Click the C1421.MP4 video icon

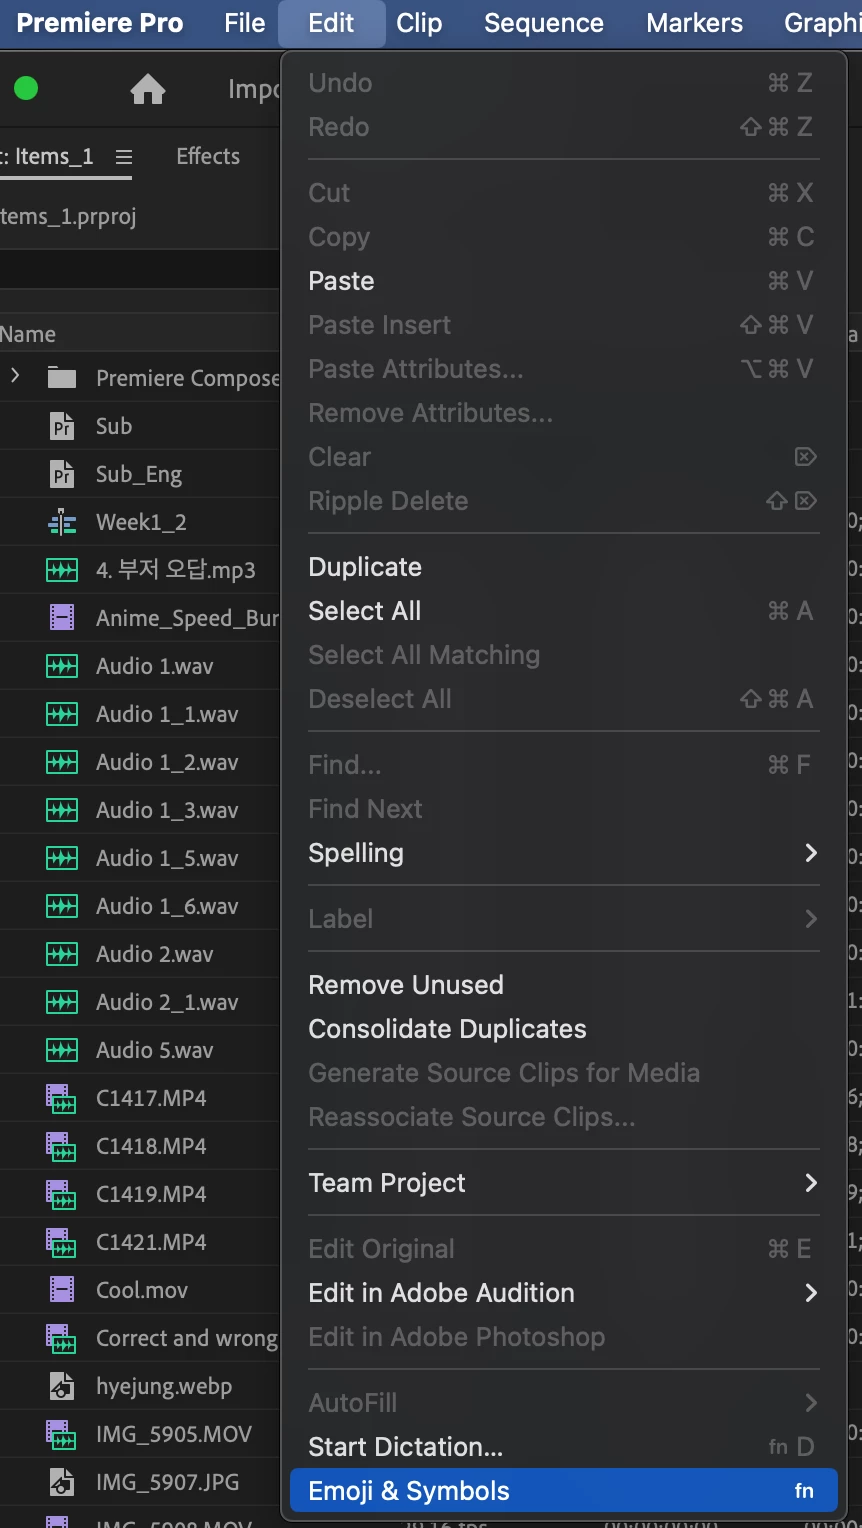pos(62,1242)
